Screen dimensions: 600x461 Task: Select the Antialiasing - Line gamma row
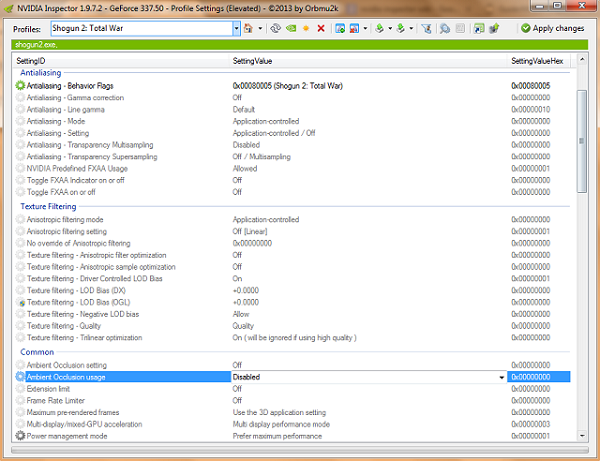tap(293, 109)
